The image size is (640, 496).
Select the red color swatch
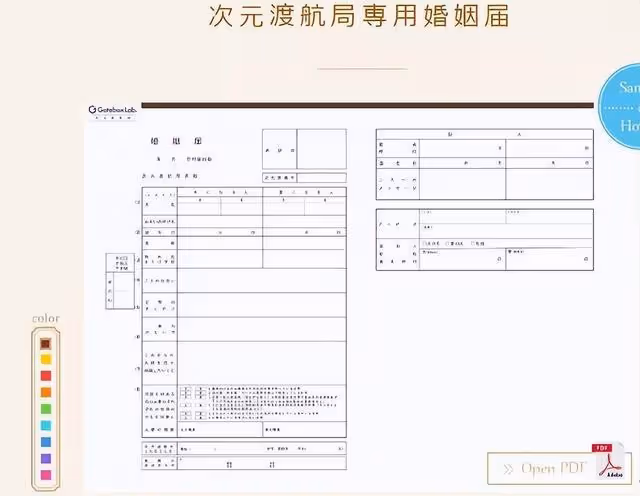click(46, 376)
